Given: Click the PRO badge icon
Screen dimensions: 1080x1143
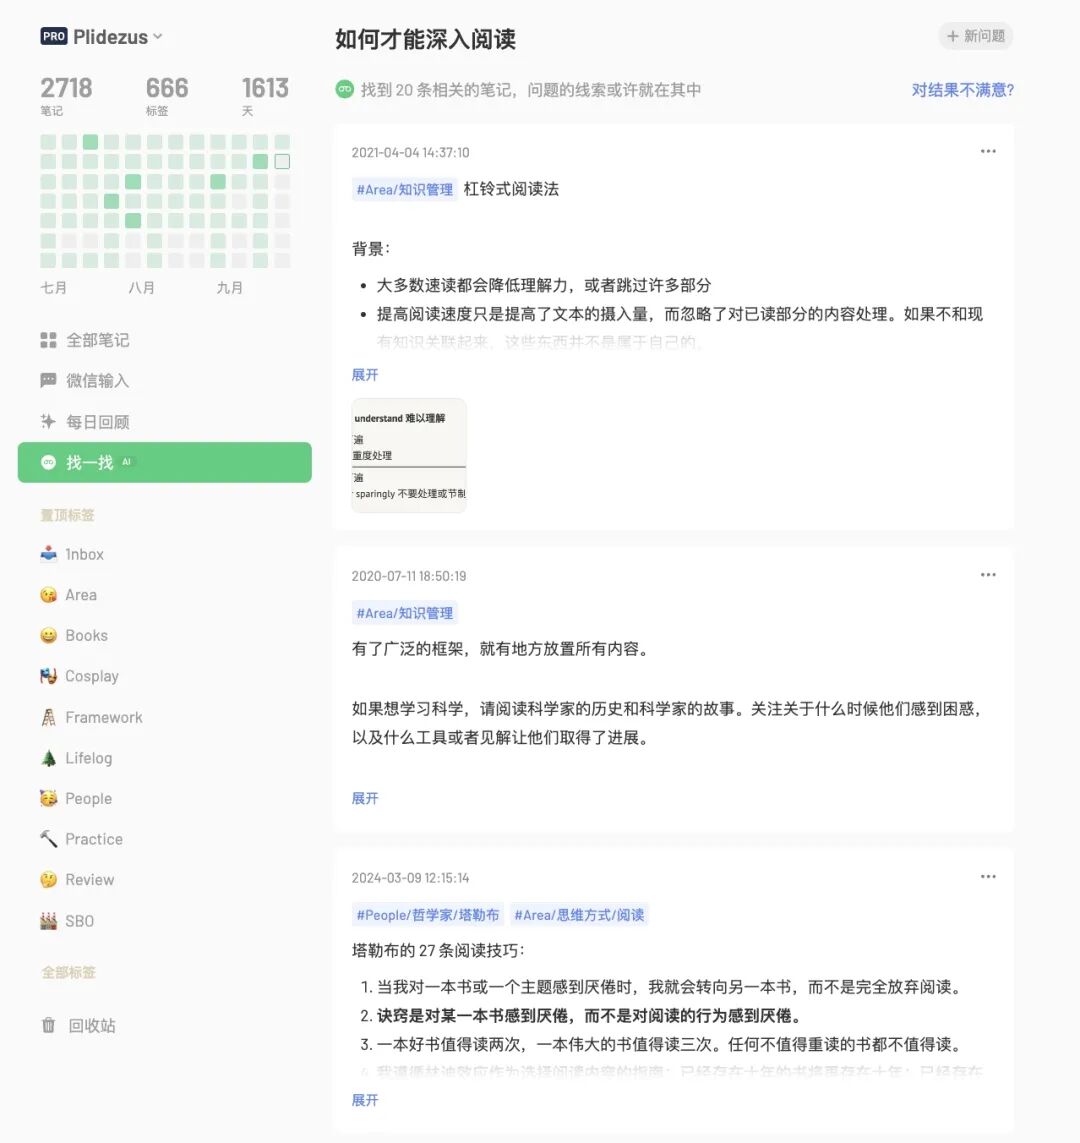Looking at the screenshot, I should (54, 36).
